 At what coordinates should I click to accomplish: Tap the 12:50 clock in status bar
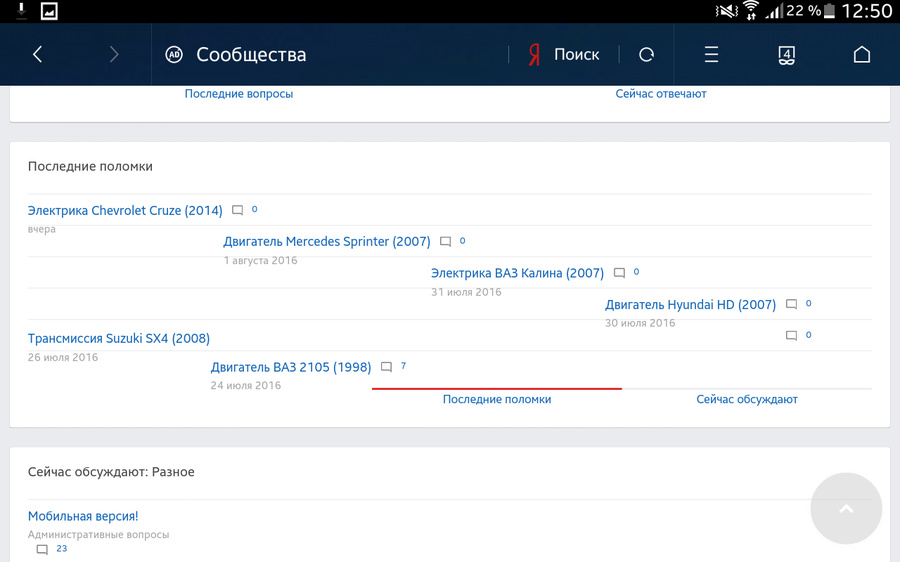click(867, 11)
